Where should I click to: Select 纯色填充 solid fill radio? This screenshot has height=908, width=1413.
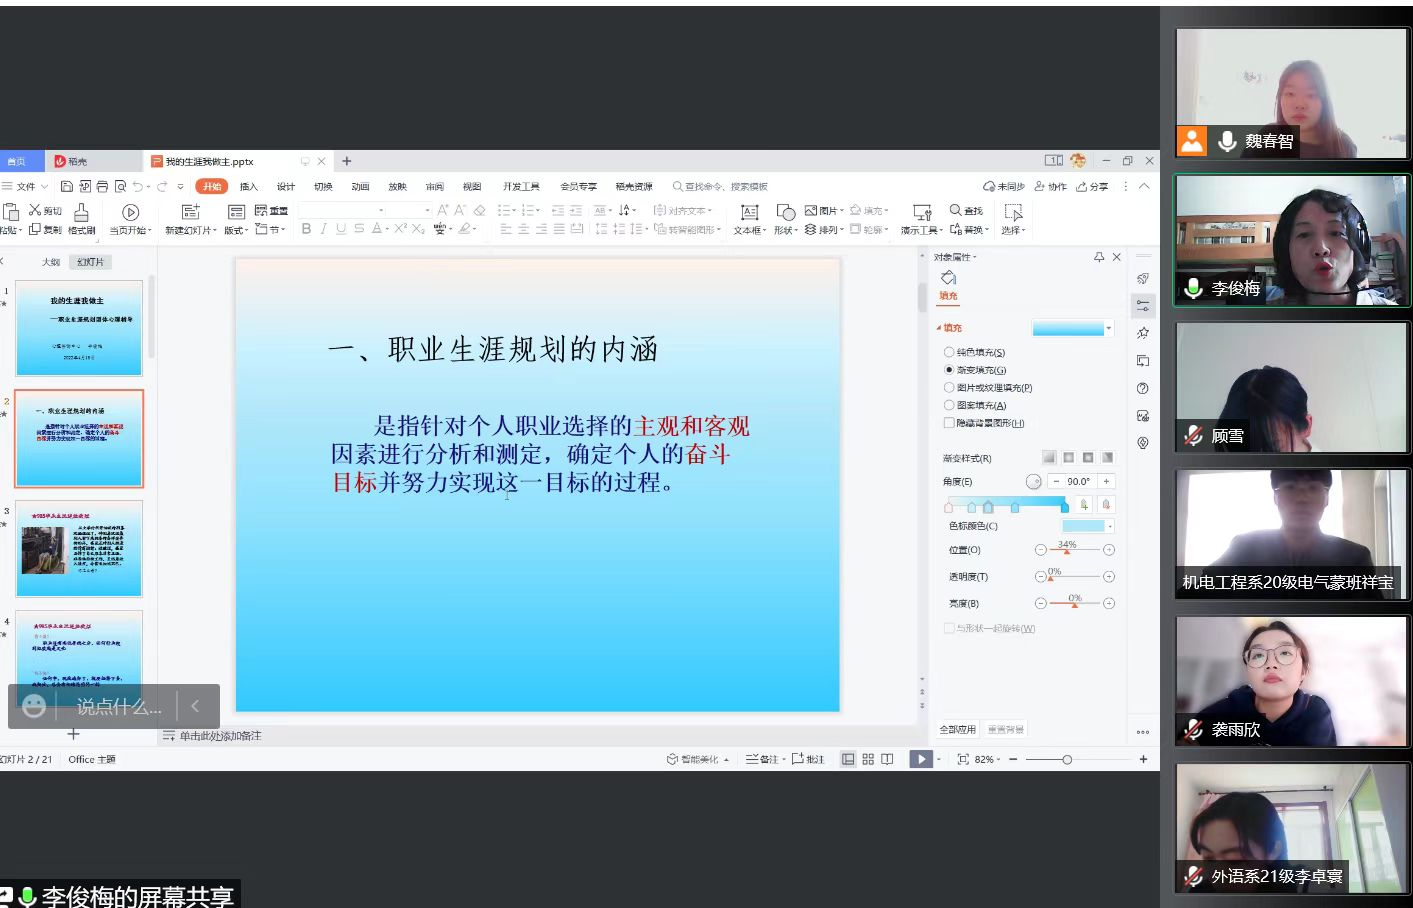[949, 352]
